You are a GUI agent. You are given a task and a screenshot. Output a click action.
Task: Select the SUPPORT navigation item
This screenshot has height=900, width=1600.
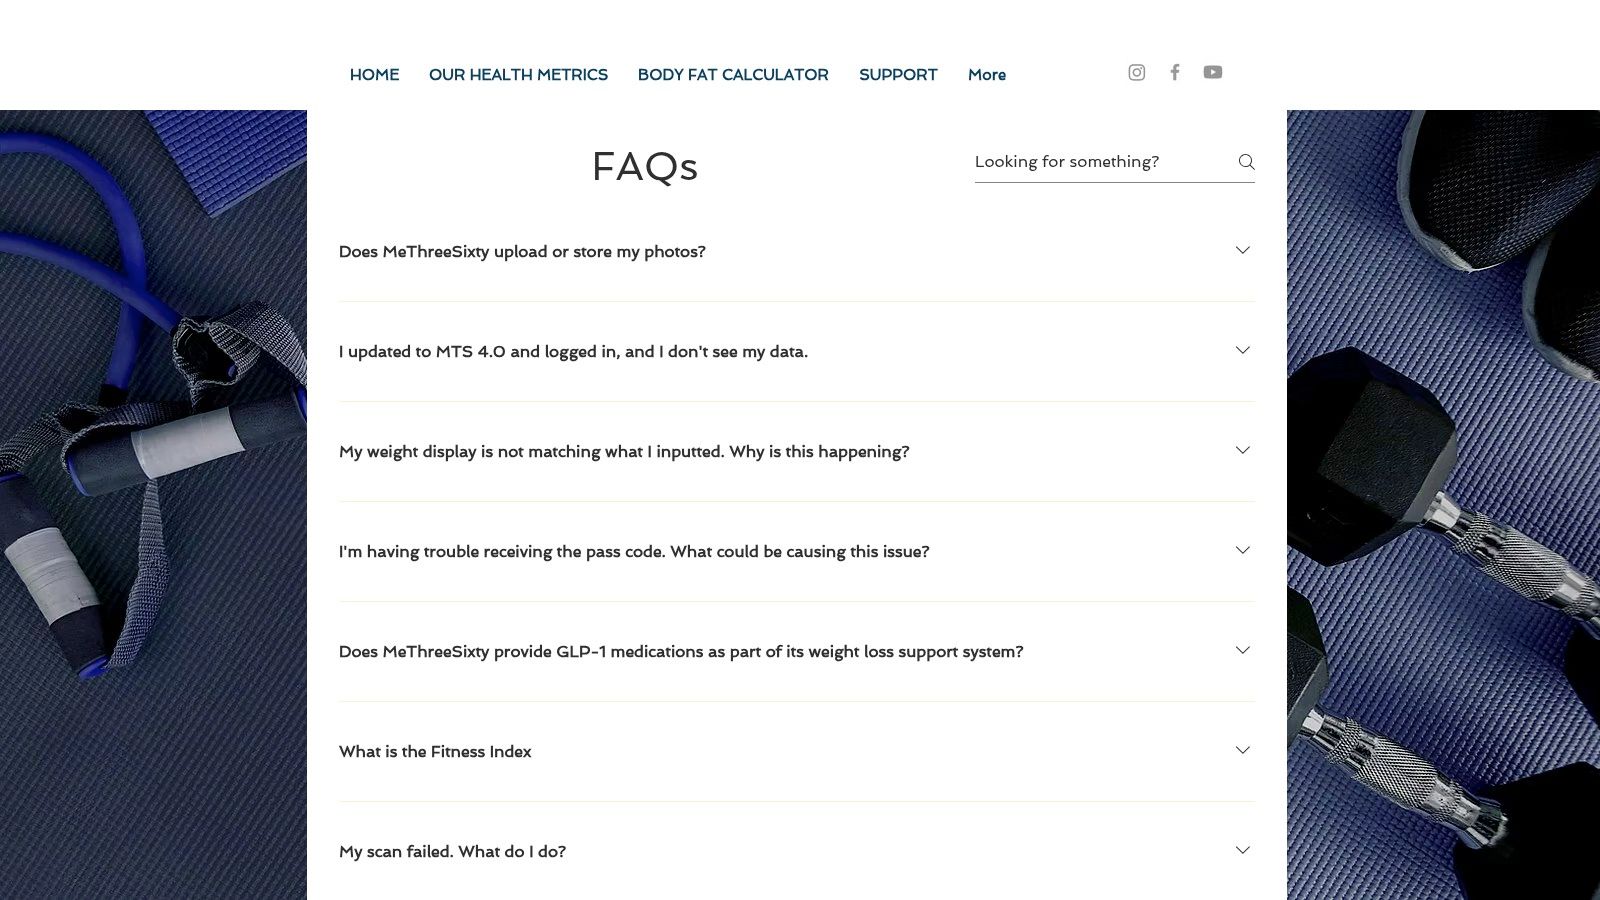(898, 75)
